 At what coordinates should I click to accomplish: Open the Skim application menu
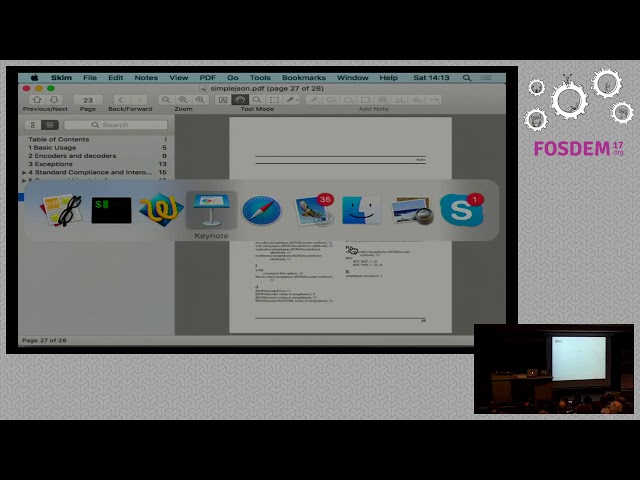pos(61,78)
